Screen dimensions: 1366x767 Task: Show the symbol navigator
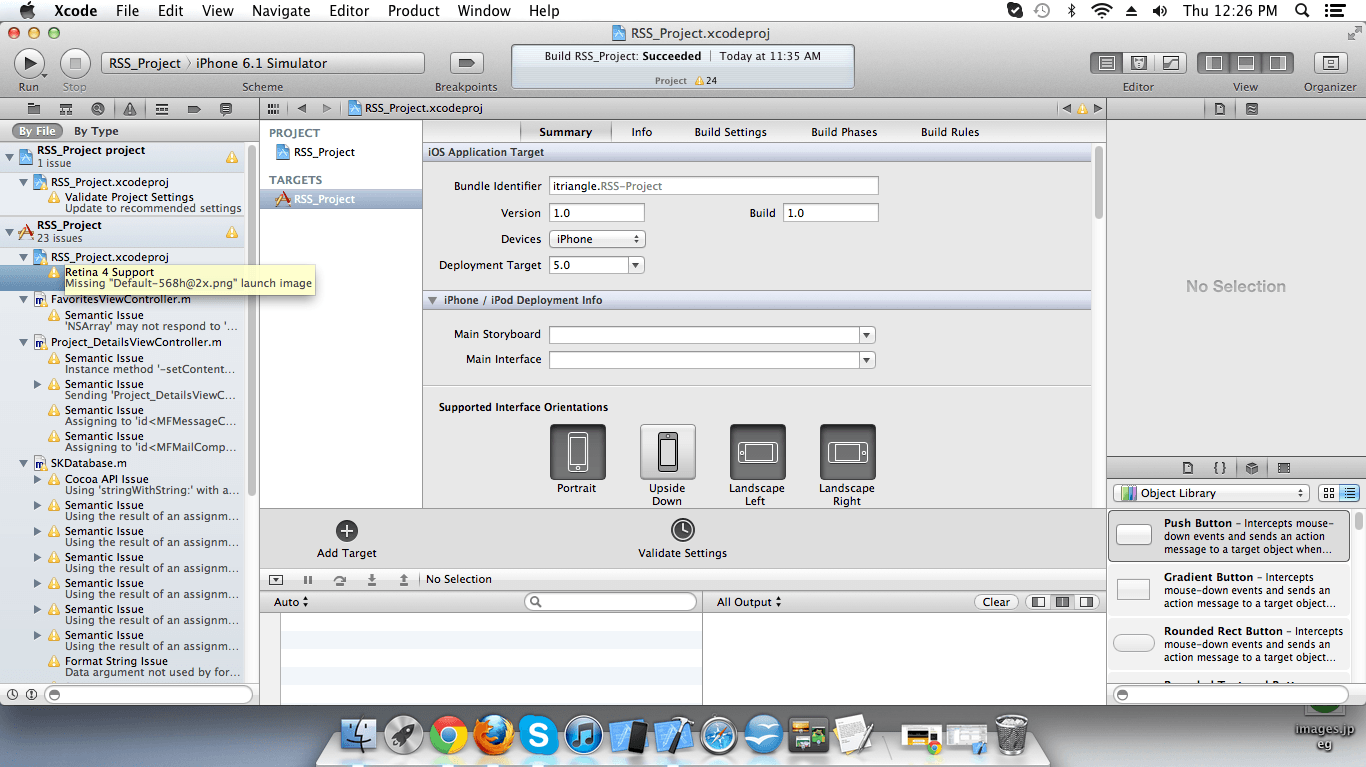tap(66, 108)
